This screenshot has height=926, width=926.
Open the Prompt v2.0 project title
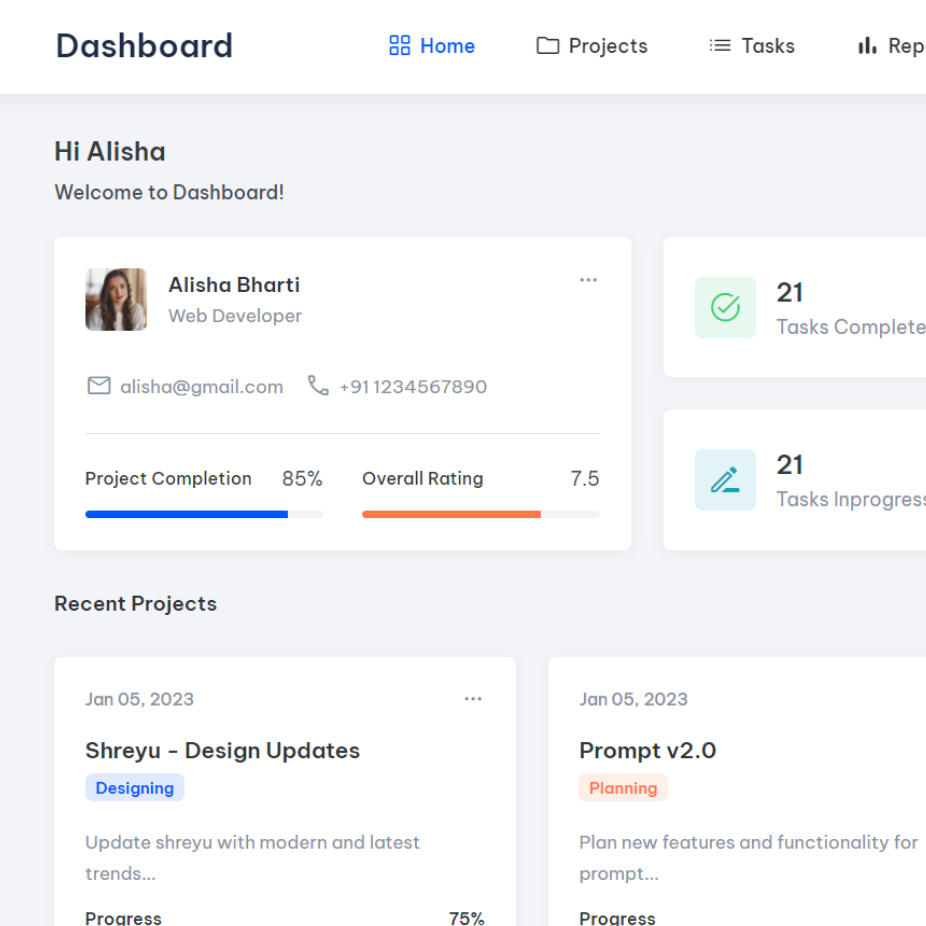[647, 750]
